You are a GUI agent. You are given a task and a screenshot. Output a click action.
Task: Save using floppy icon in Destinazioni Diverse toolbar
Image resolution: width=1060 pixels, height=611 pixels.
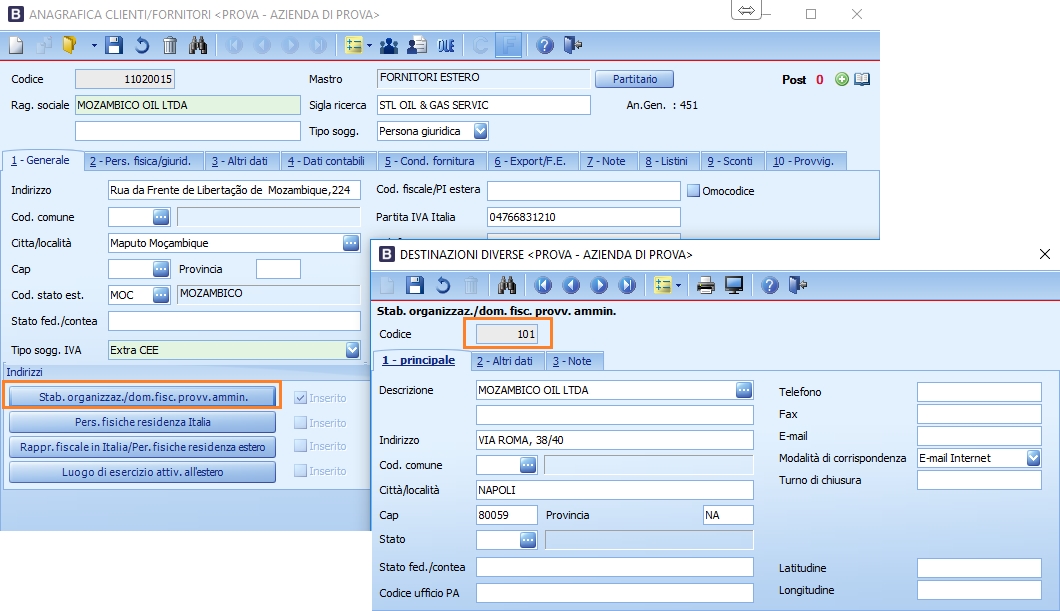(415, 285)
